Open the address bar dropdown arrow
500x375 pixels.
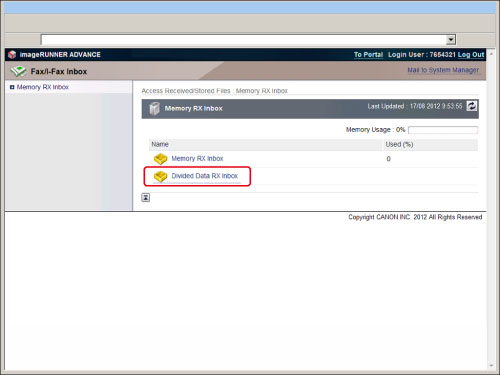tap(451, 40)
